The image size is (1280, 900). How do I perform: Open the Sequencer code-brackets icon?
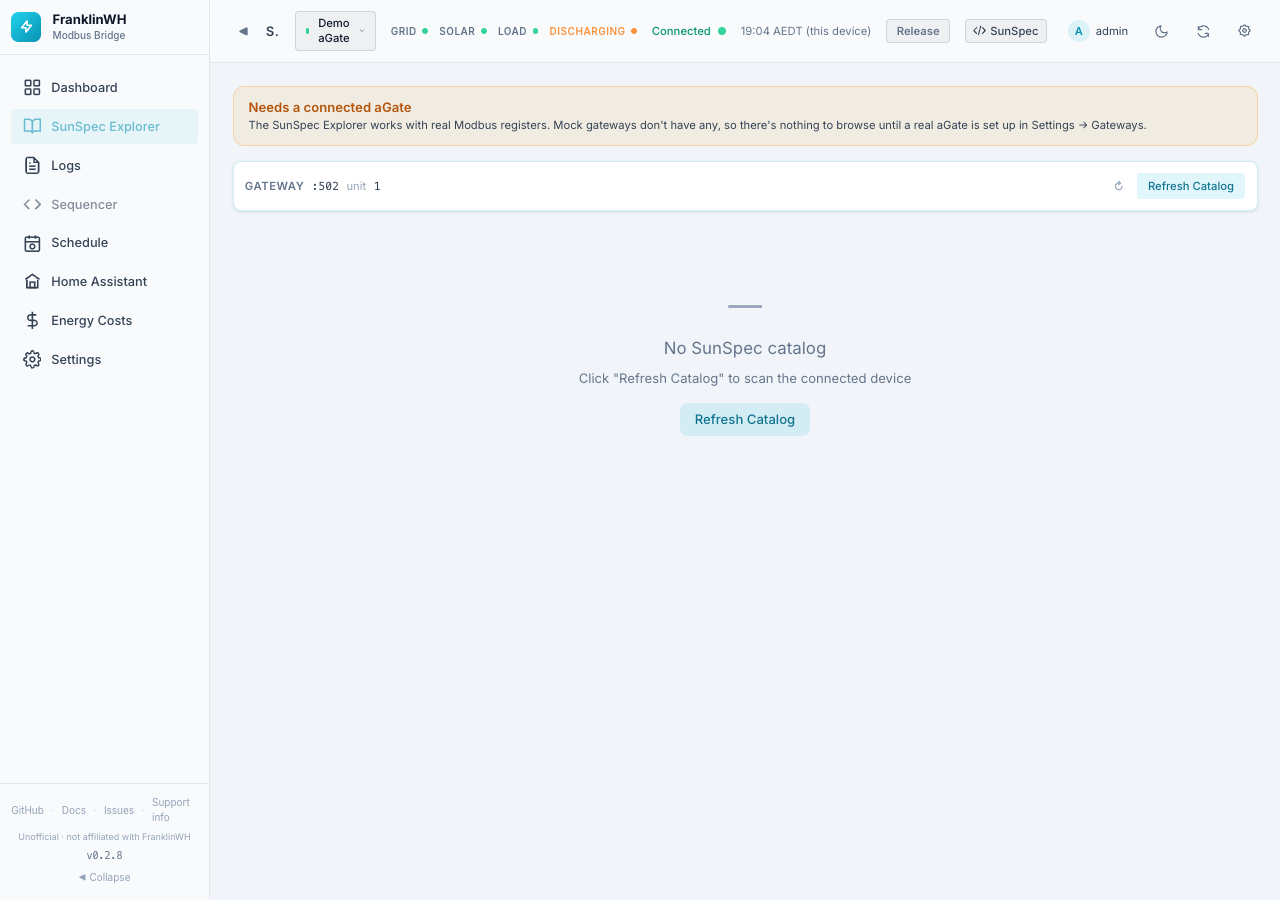[32, 205]
